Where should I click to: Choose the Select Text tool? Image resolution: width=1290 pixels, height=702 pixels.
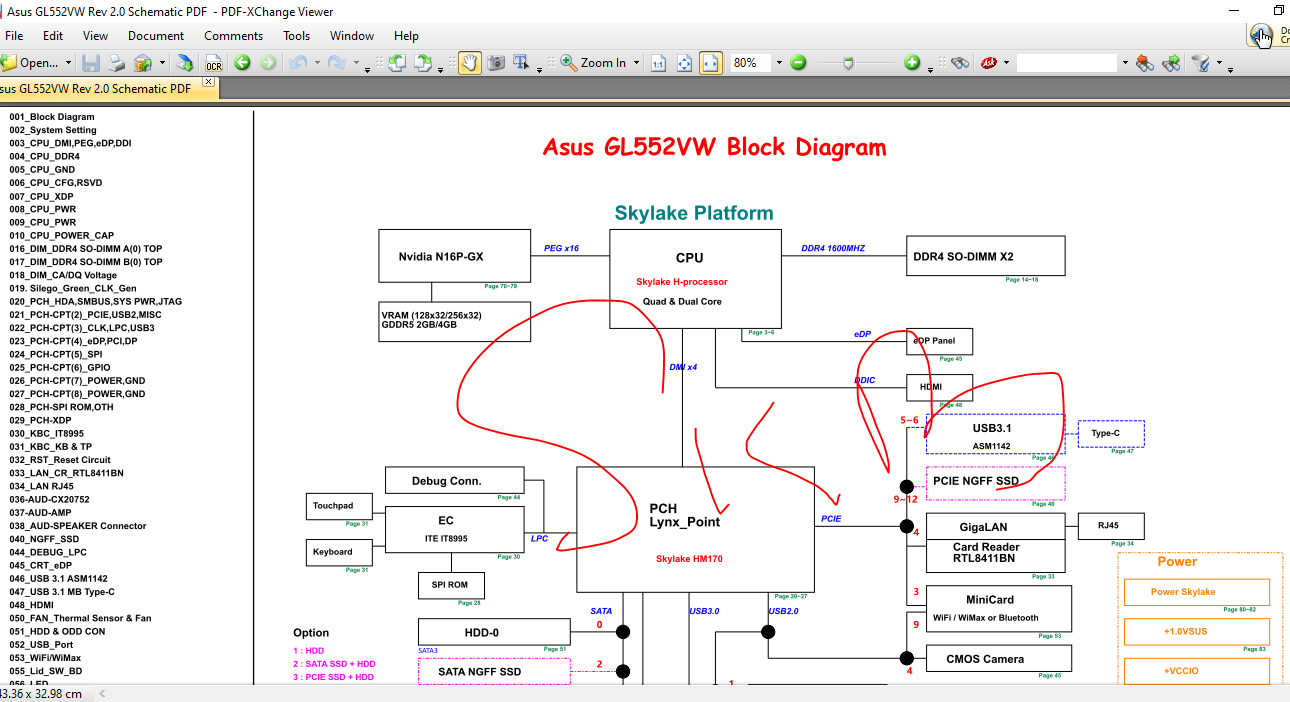(x=522, y=62)
